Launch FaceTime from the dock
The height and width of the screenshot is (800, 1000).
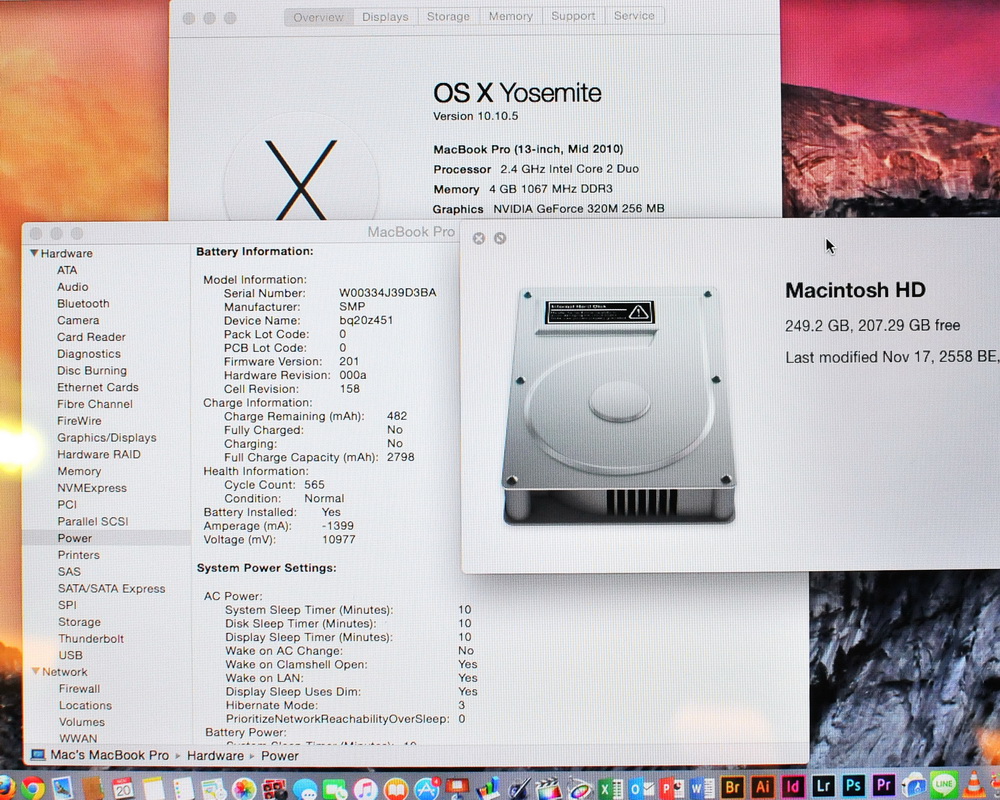point(335,789)
